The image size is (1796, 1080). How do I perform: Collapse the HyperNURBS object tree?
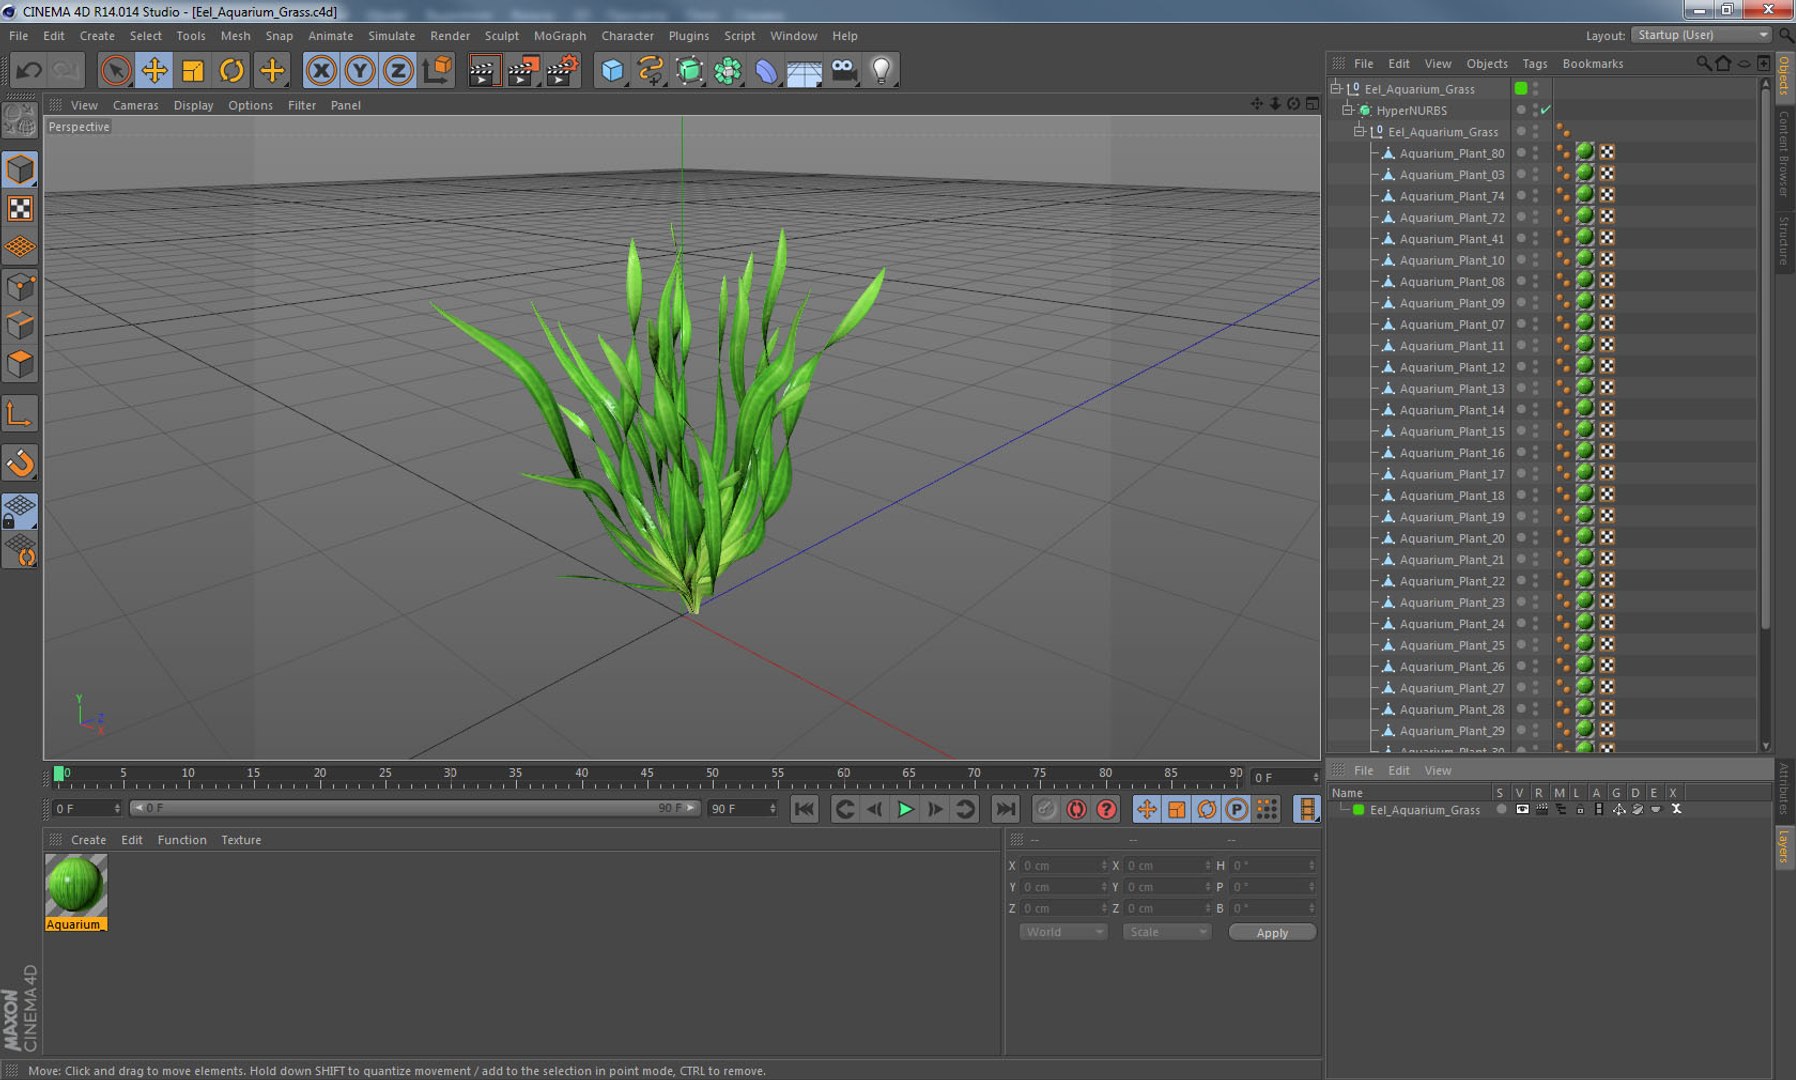(x=1347, y=110)
